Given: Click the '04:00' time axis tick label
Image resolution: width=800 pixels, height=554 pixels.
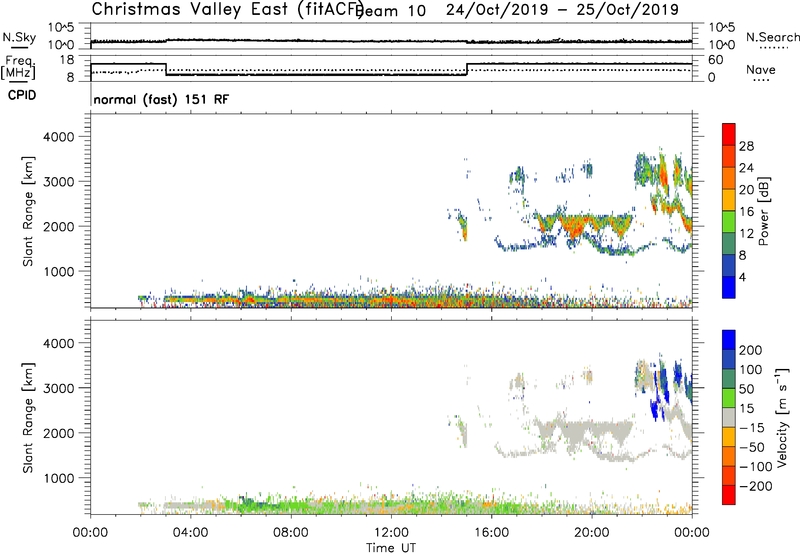Looking at the screenshot, I should [190, 533].
